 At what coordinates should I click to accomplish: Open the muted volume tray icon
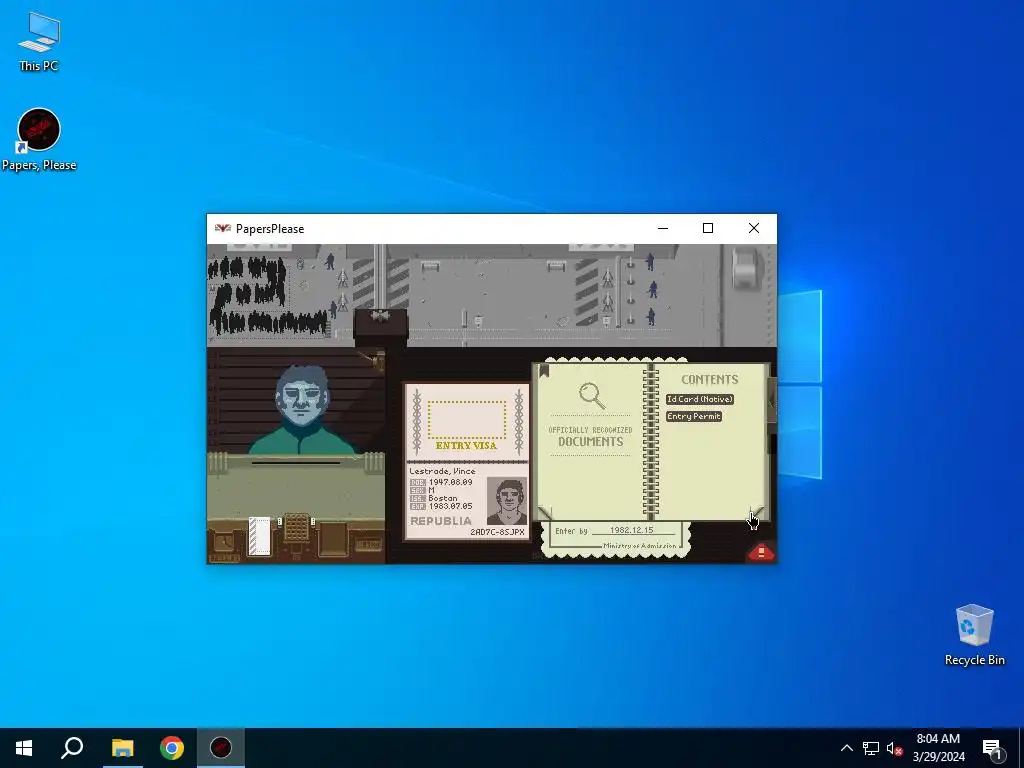894,748
